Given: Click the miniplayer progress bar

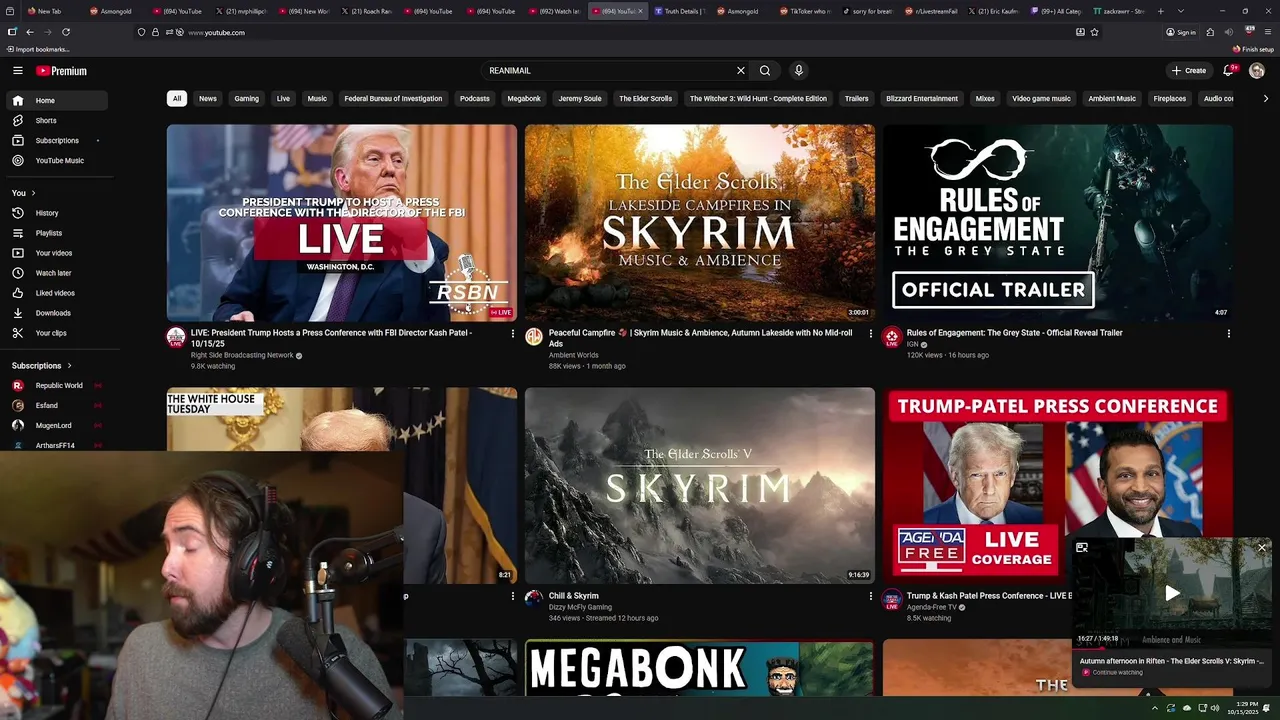Looking at the screenshot, I should (1172, 648).
